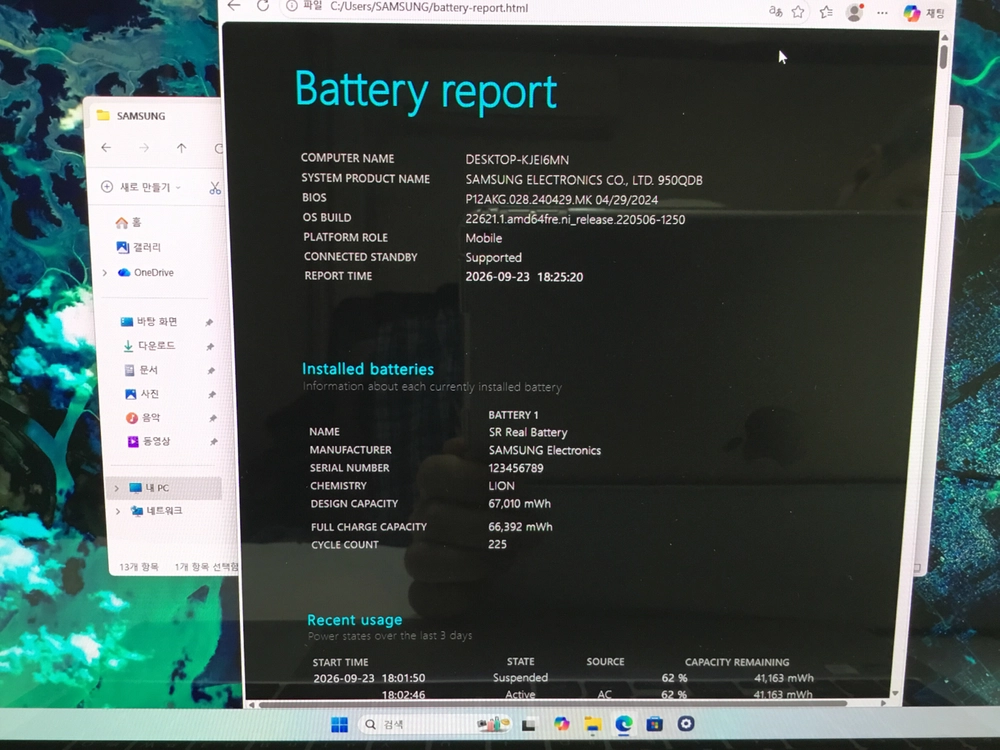Open Edge settings and more menu
The width and height of the screenshot is (1000, 750).
coord(882,13)
